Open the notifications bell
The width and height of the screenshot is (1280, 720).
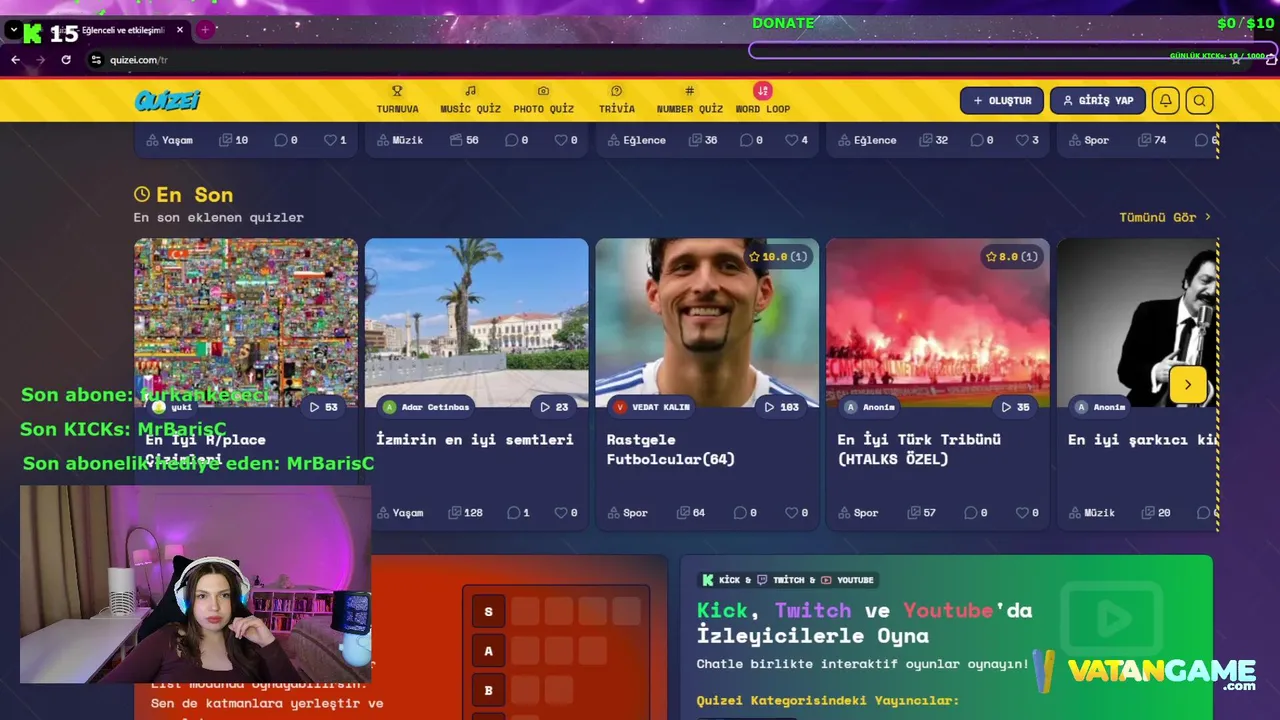click(x=1165, y=100)
